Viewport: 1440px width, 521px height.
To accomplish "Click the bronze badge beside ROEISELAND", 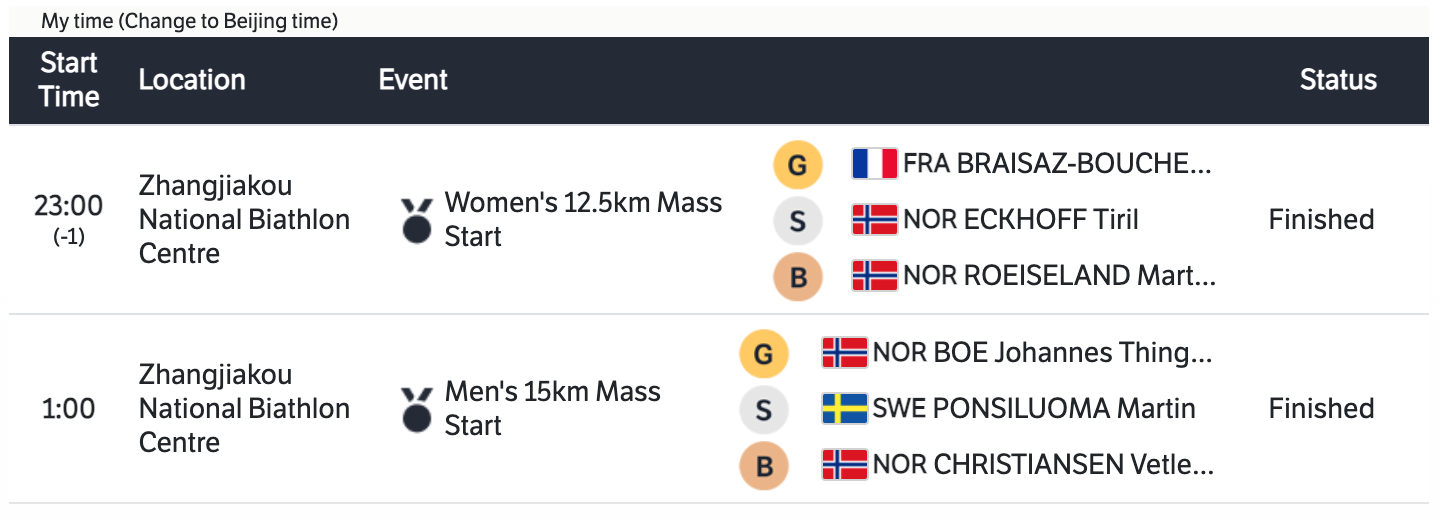I will [797, 276].
